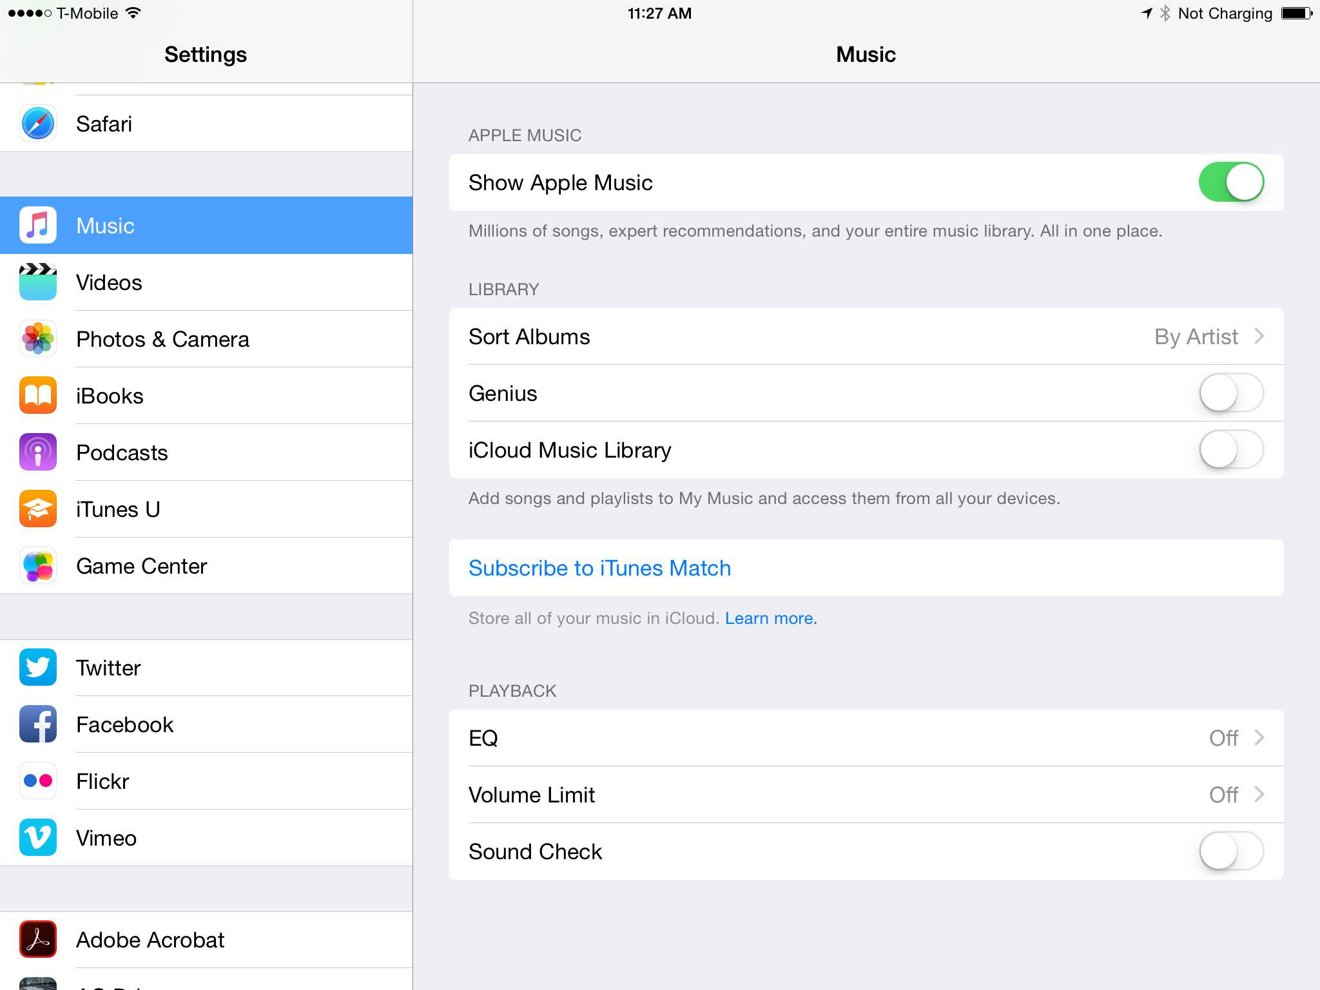The width and height of the screenshot is (1320, 990).
Task: Open iTunes U settings row
Action: coord(206,509)
